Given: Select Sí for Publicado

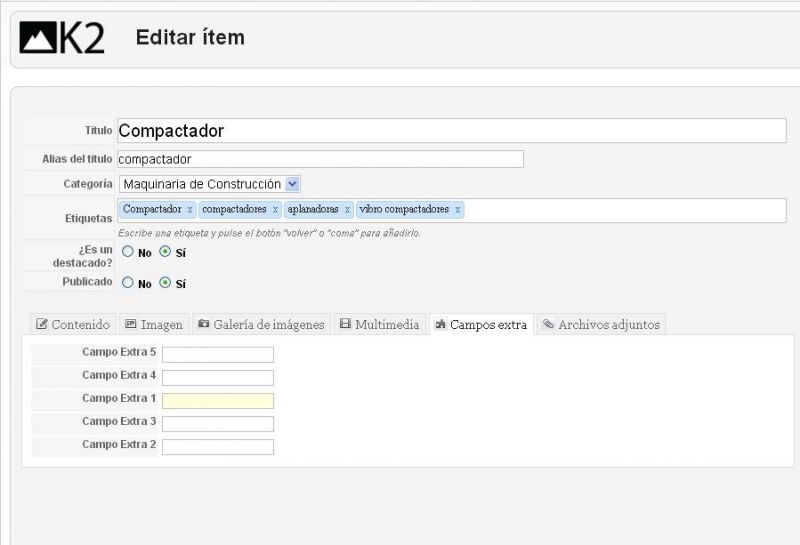Looking at the screenshot, I should 165,283.
